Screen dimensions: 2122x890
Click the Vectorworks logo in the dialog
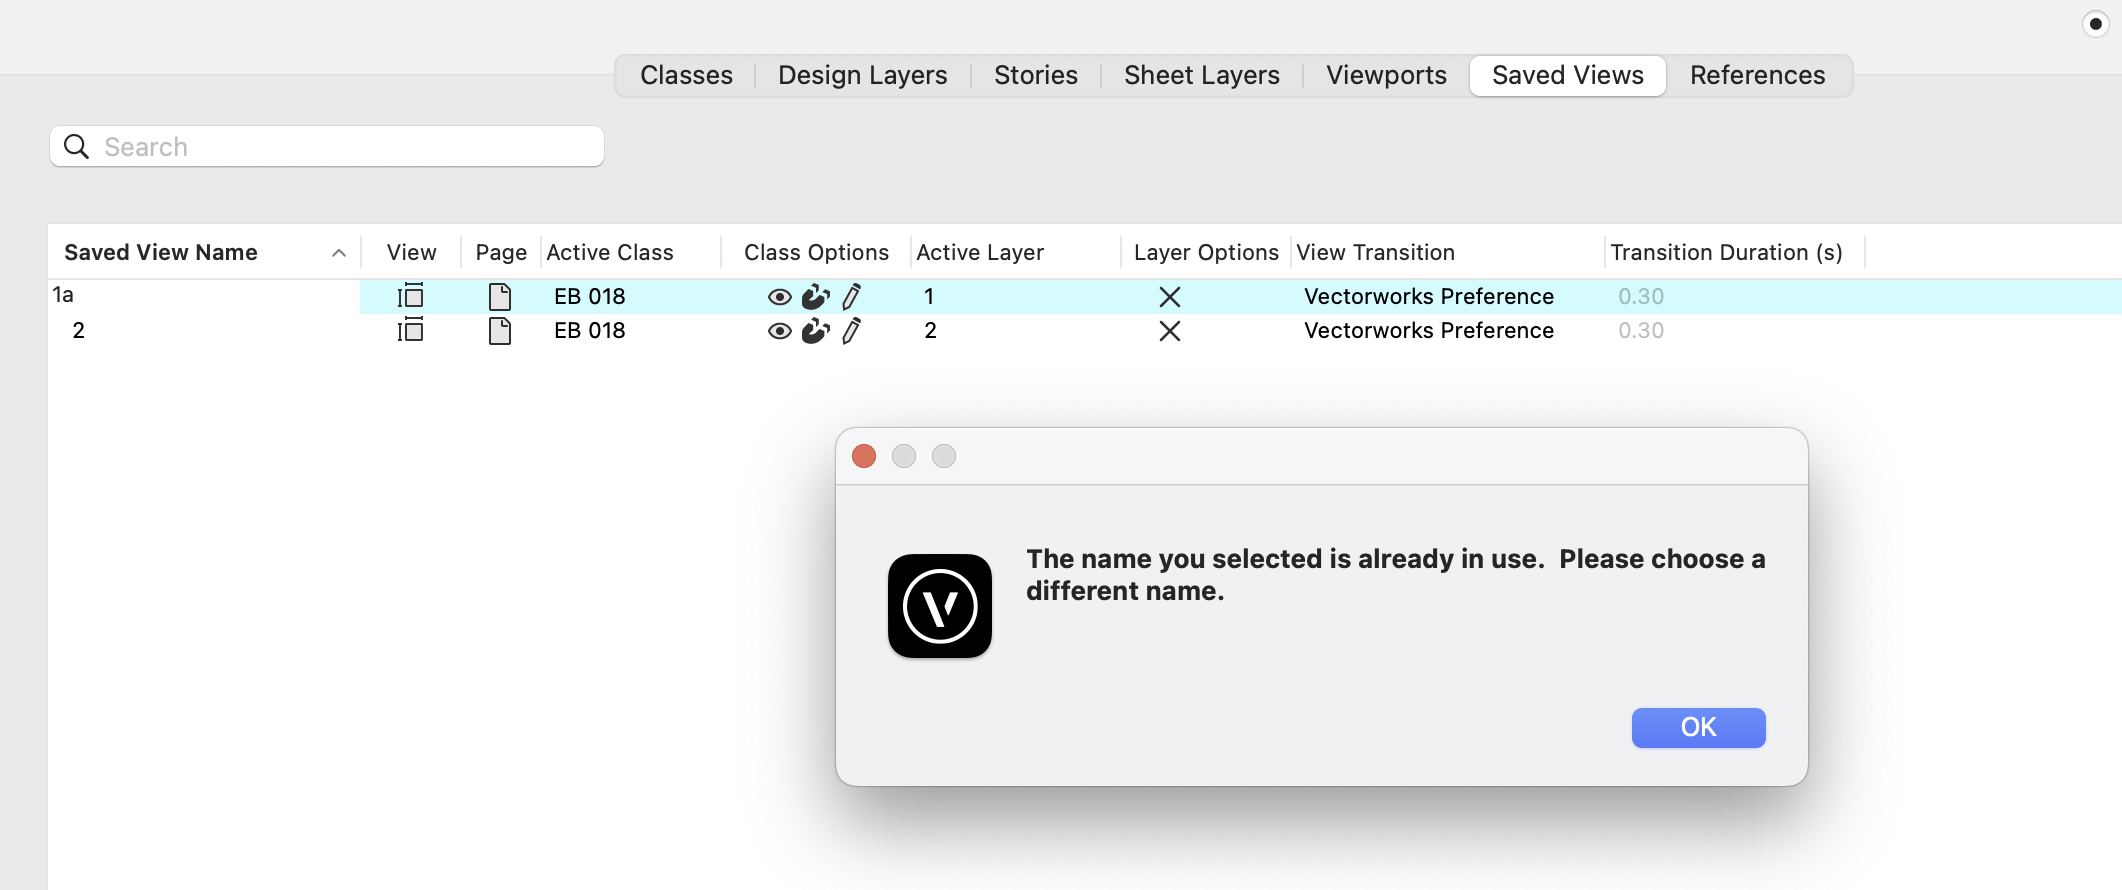939,606
